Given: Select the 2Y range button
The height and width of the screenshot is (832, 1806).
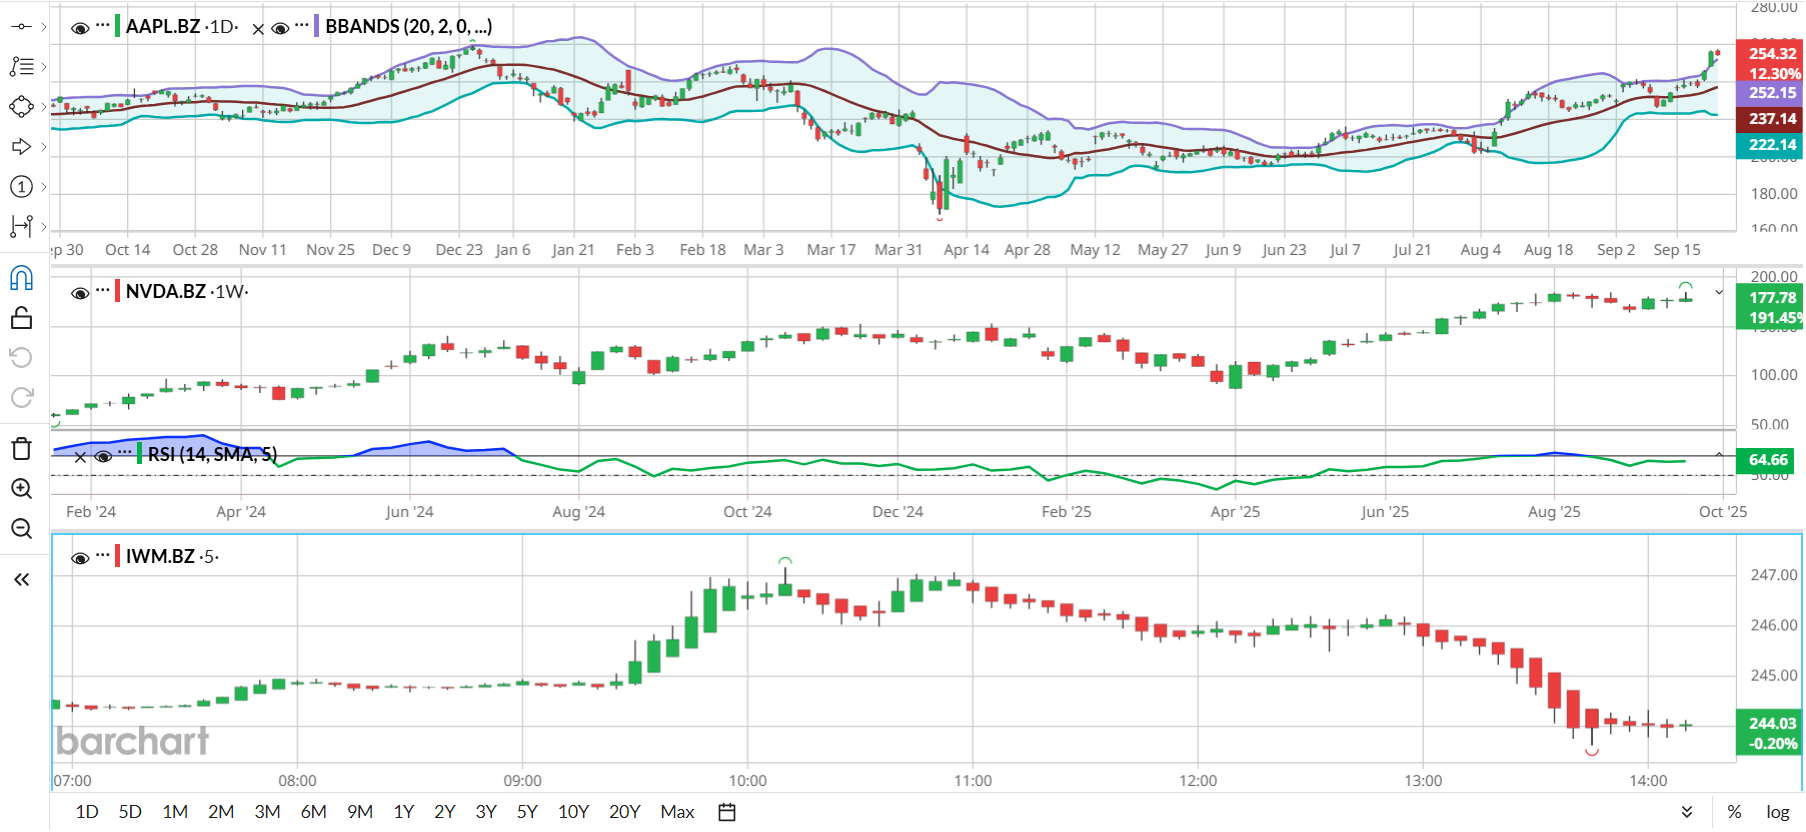Looking at the screenshot, I should click(x=445, y=812).
